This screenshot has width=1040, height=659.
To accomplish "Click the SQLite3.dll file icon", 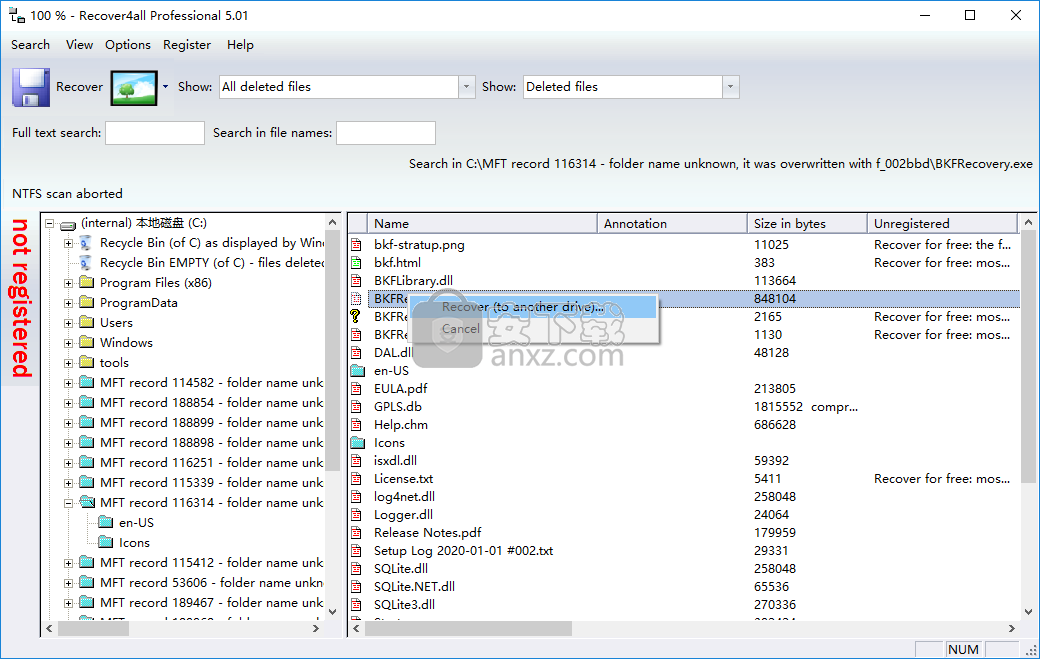I will pos(356,605).
